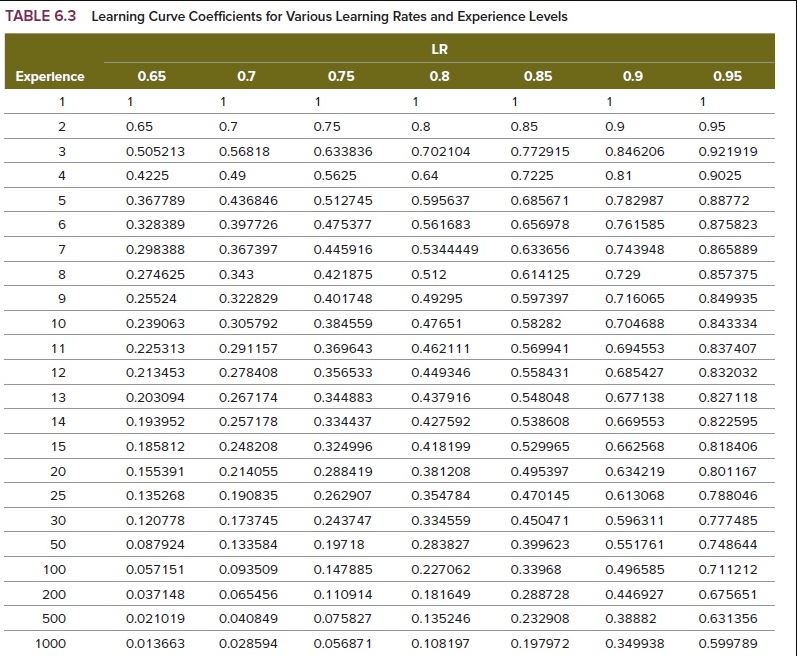Select the 0.9 learning rate column header

pos(633,76)
